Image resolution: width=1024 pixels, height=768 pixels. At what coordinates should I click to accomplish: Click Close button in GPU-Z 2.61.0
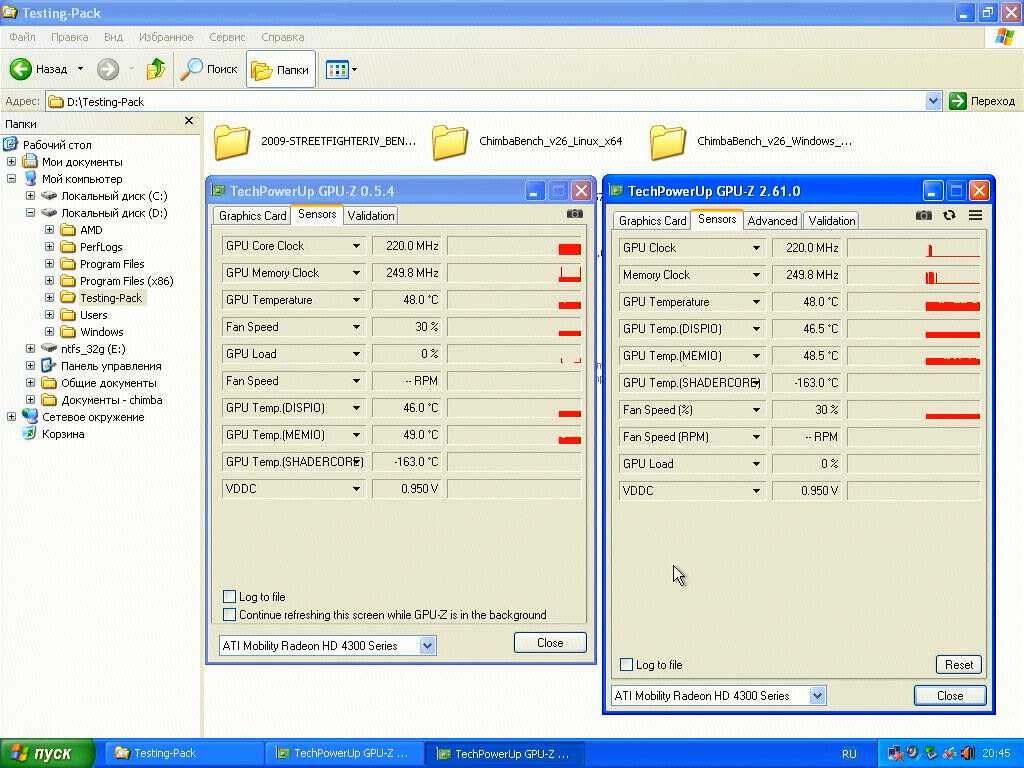(x=950, y=696)
